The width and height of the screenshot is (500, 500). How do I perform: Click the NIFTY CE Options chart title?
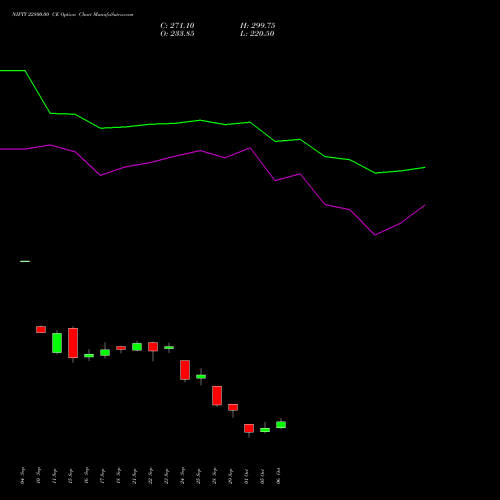(x=73, y=15)
